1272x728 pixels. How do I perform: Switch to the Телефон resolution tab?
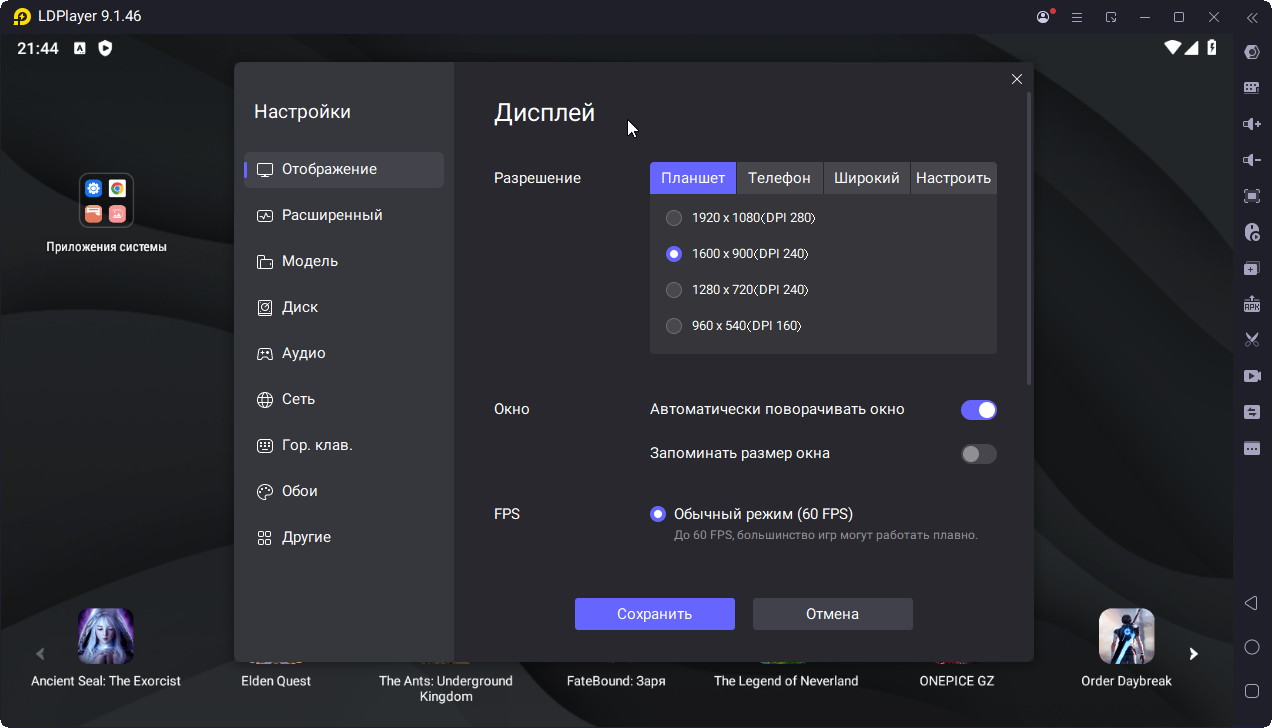[779, 178]
